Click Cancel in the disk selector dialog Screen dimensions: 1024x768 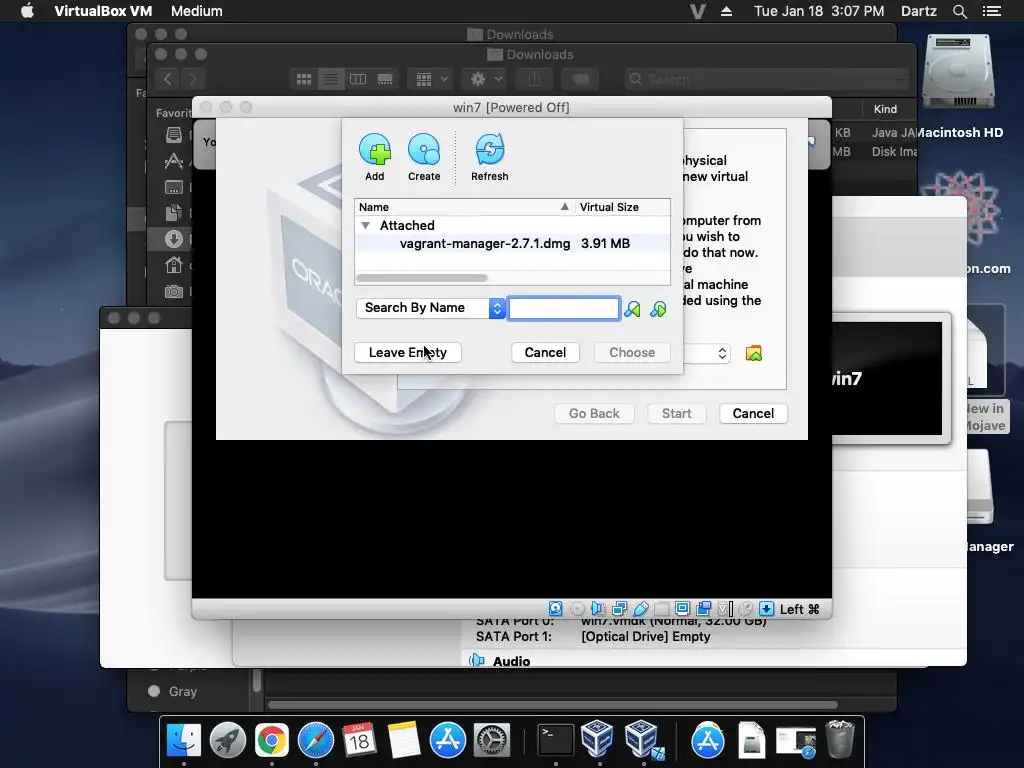(545, 353)
